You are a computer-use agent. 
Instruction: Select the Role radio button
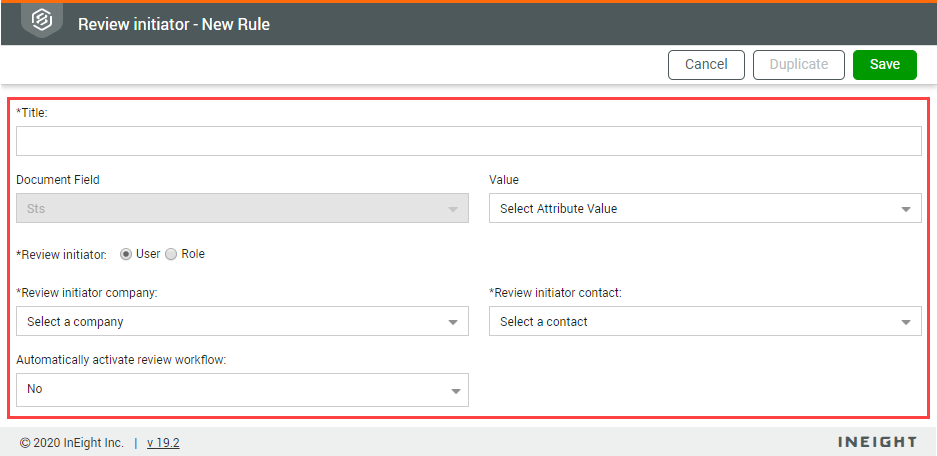coord(171,254)
